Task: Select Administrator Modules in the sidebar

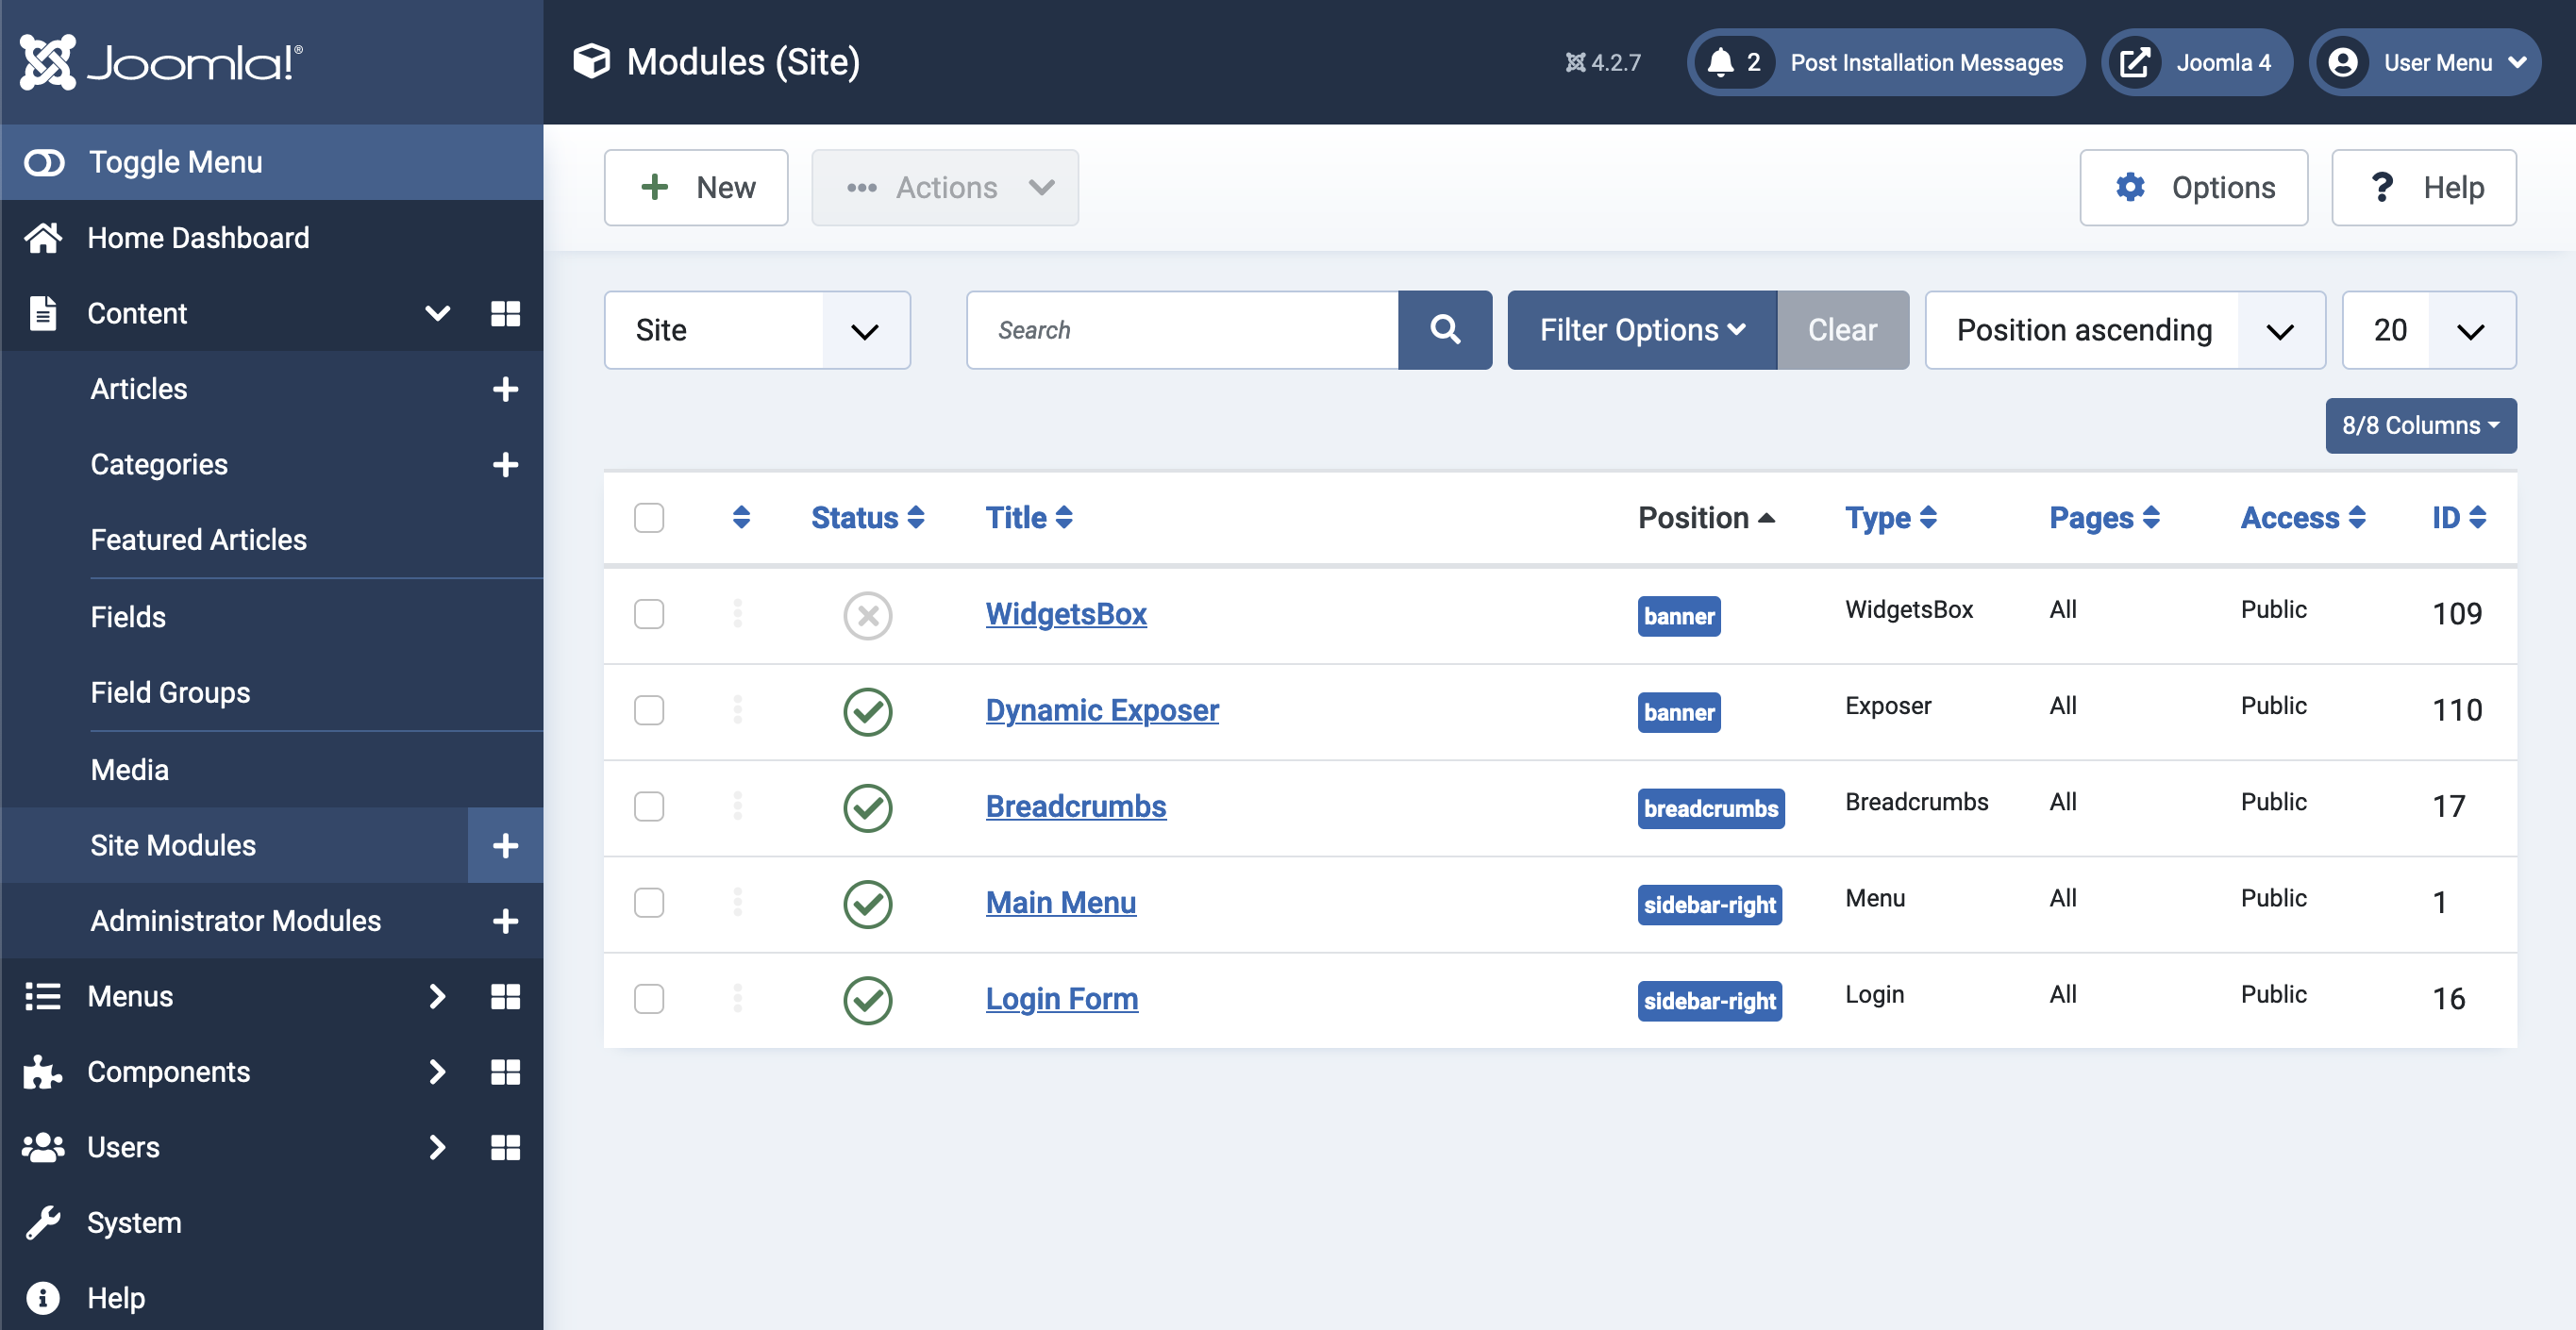Action: click(x=235, y=920)
